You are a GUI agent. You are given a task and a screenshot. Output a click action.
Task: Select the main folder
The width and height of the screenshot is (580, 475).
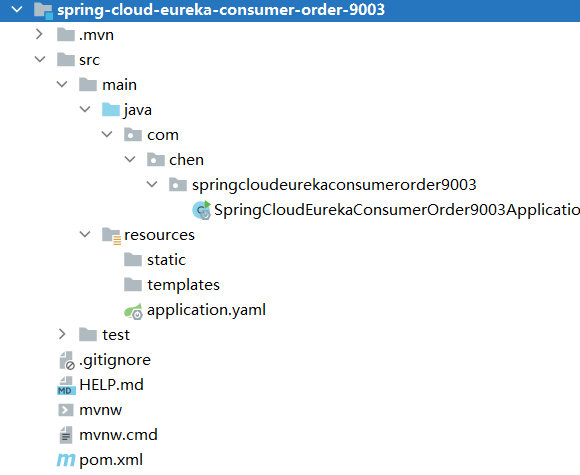click(x=108, y=85)
